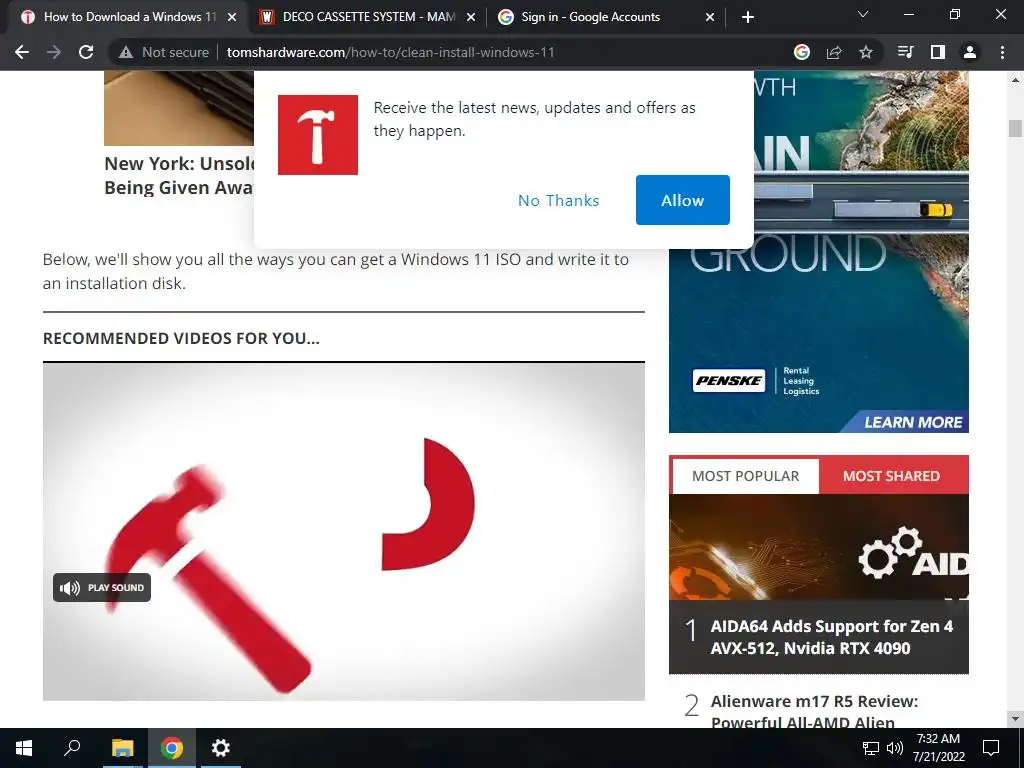Image resolution: width=1024 pixels, height=768 pixels.
Task: Open the Alienware m17 R5 Review article
Action: point(814,711)
